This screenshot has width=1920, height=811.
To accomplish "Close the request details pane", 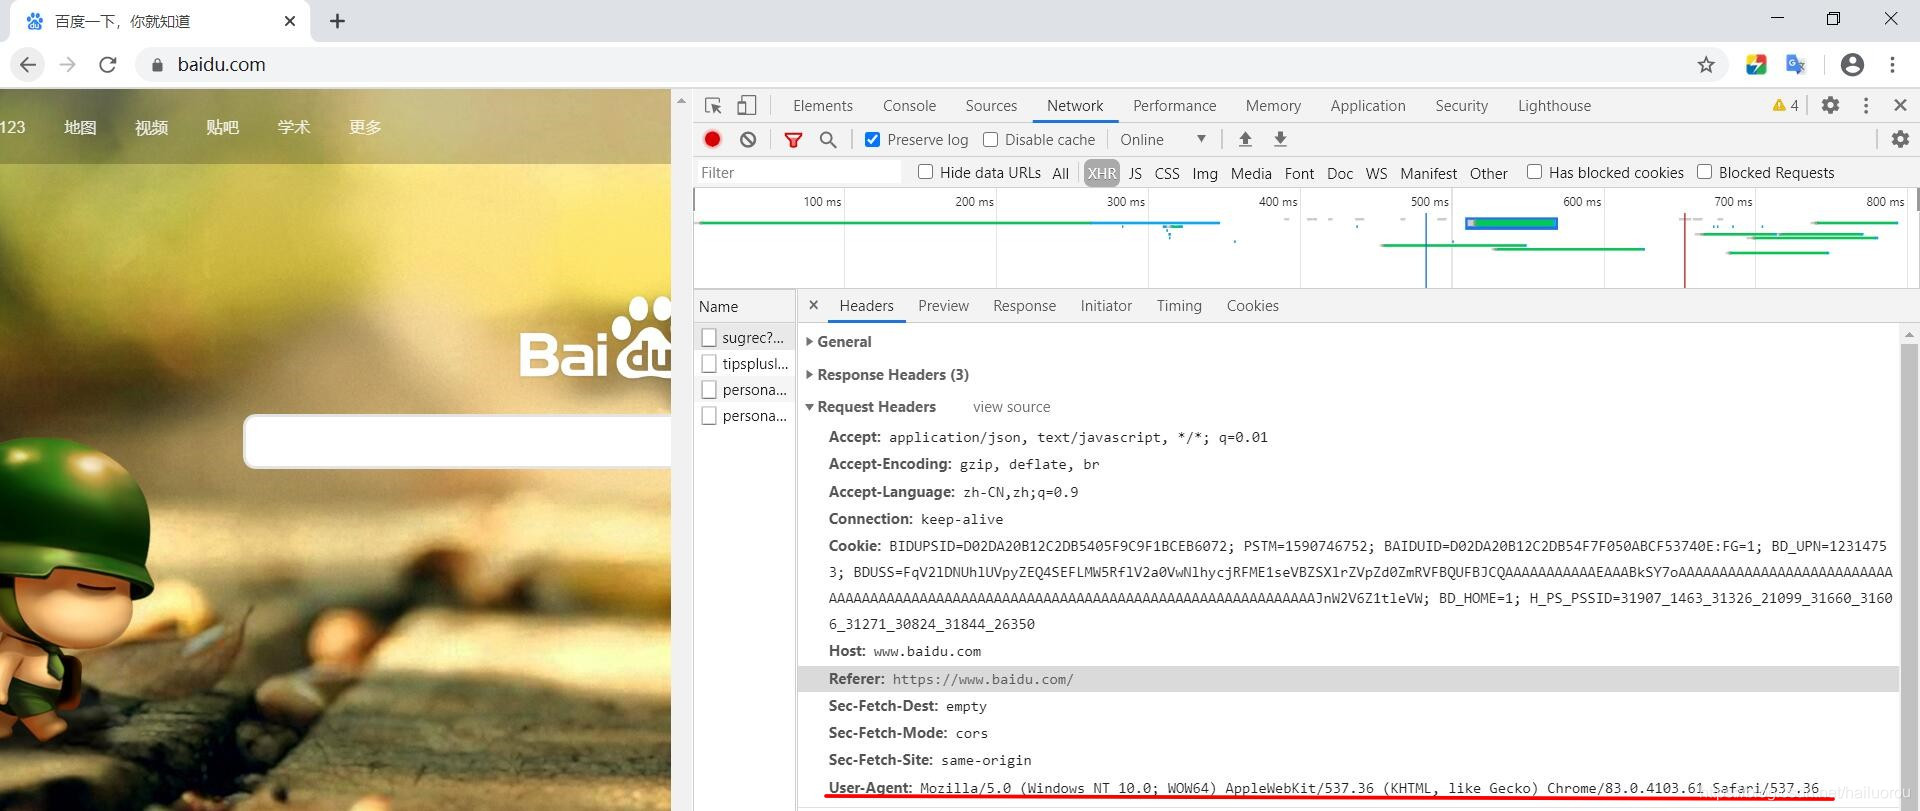I will coord(813,305).
